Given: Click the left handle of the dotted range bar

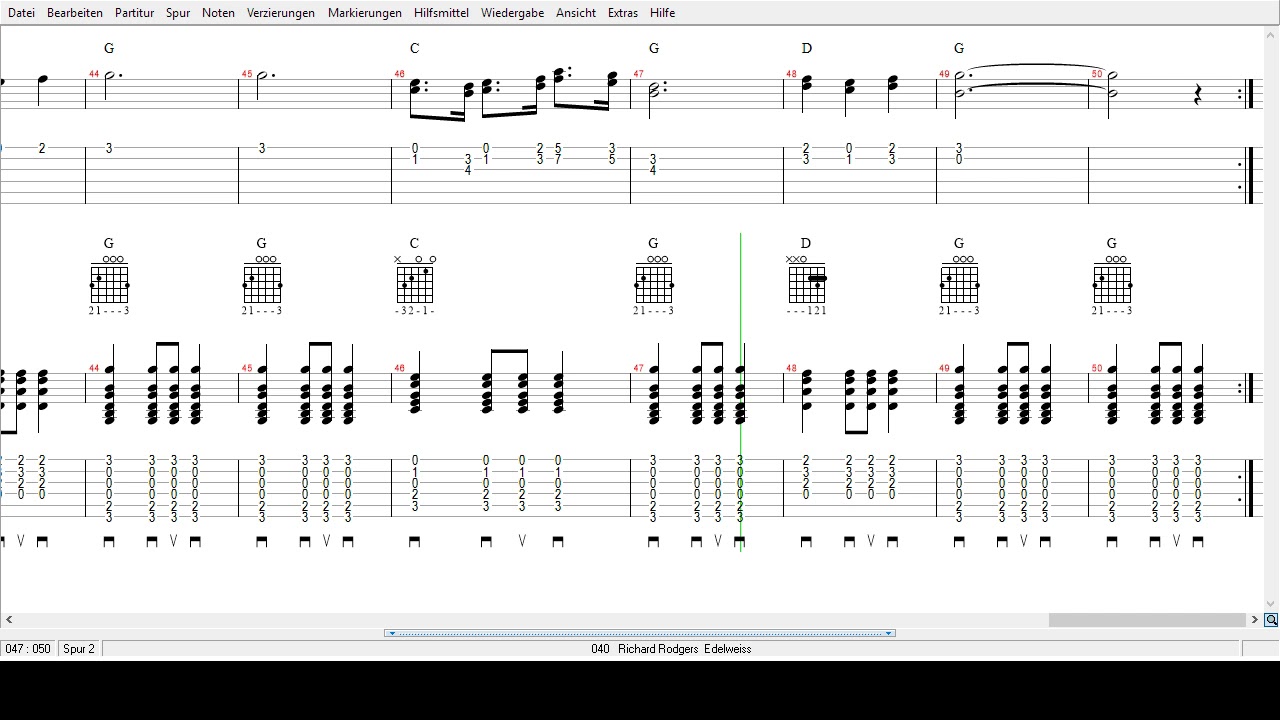Looking at the screenshot, I should [x=392, y=633].
